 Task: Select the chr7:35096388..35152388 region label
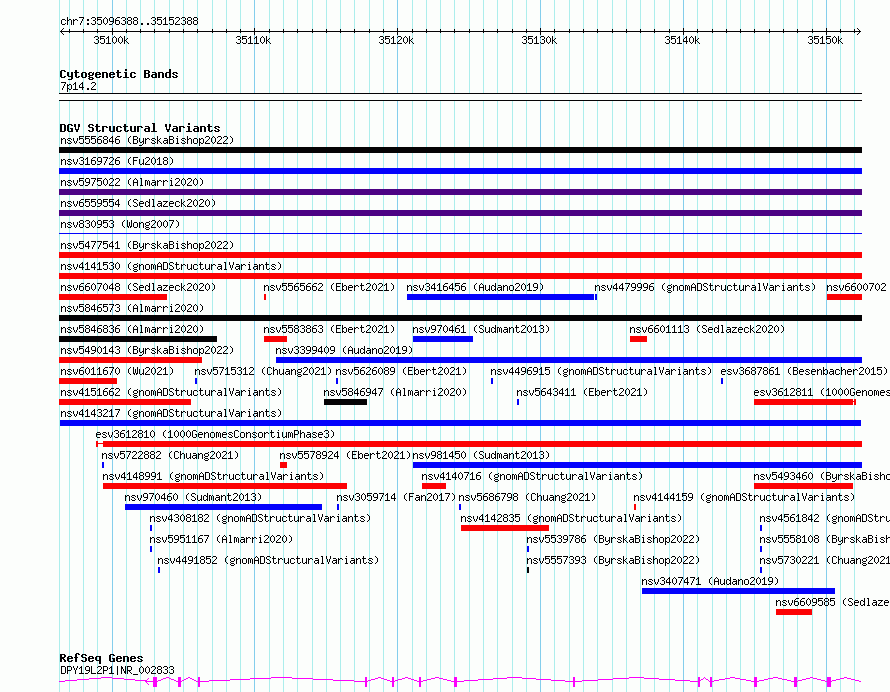pos(129,22)
